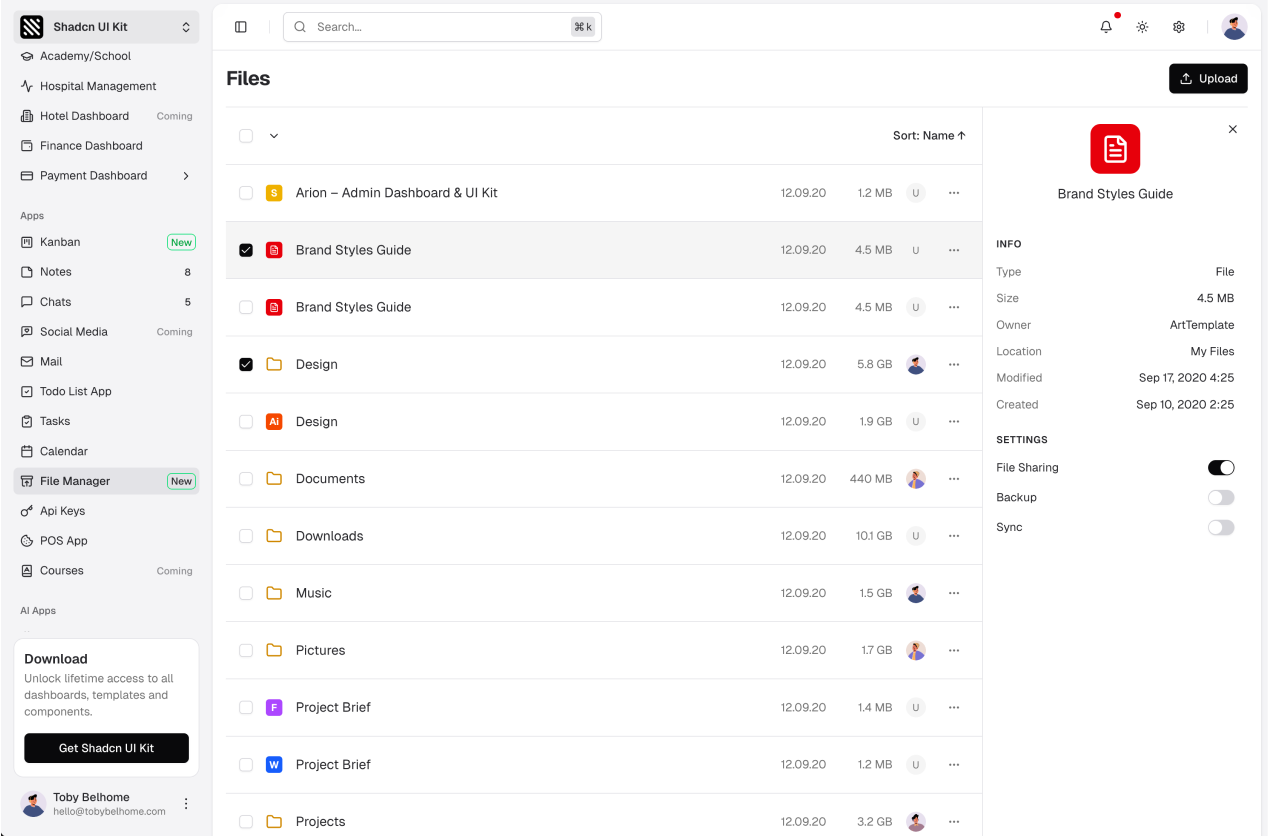Screen dimensions: 1270x836
Task: Click the orange Ai file icon of Design
Action: pyautogui.click(x=274, y=422)
